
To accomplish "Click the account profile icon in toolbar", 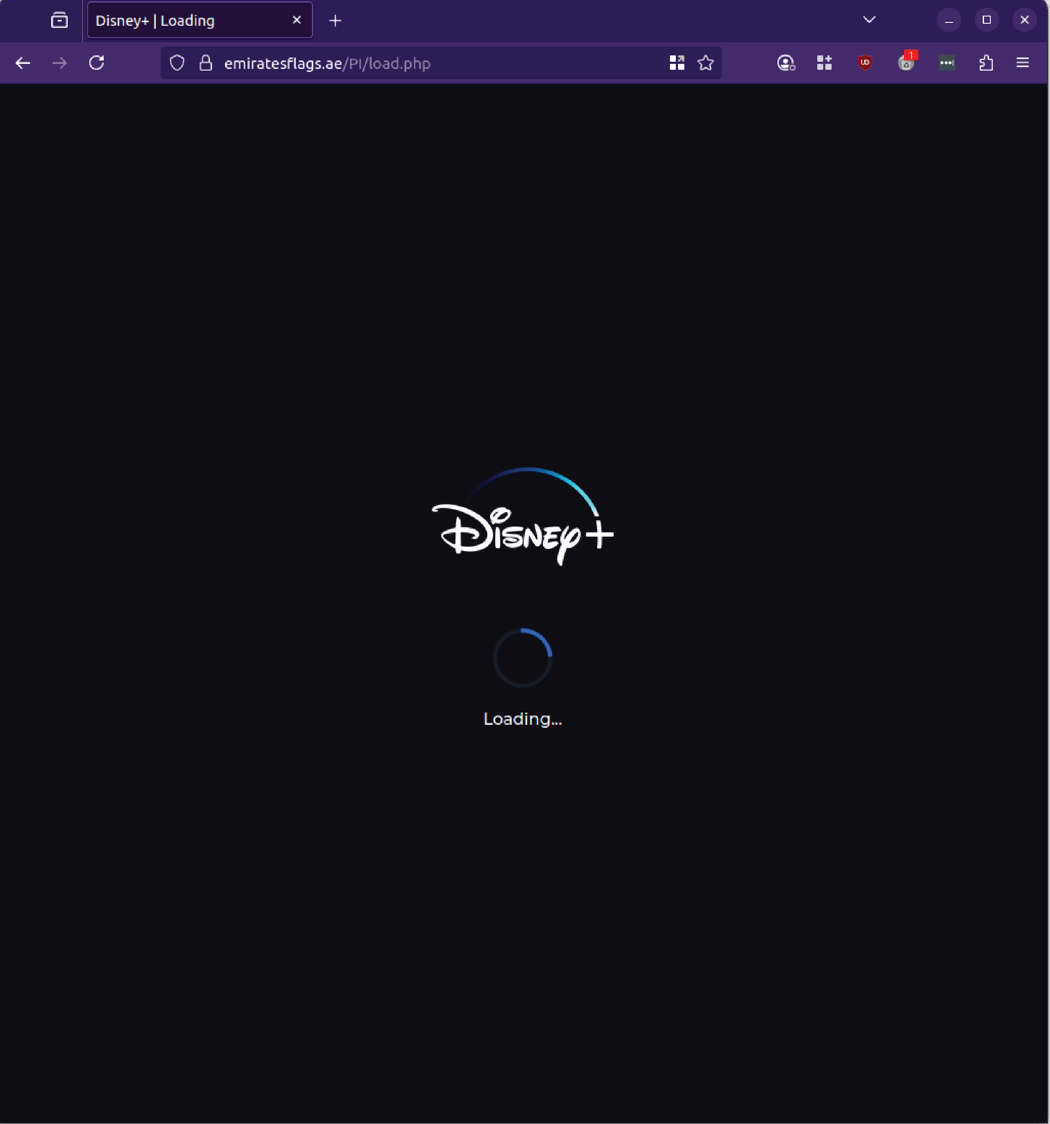I will [x=786, y=62].
